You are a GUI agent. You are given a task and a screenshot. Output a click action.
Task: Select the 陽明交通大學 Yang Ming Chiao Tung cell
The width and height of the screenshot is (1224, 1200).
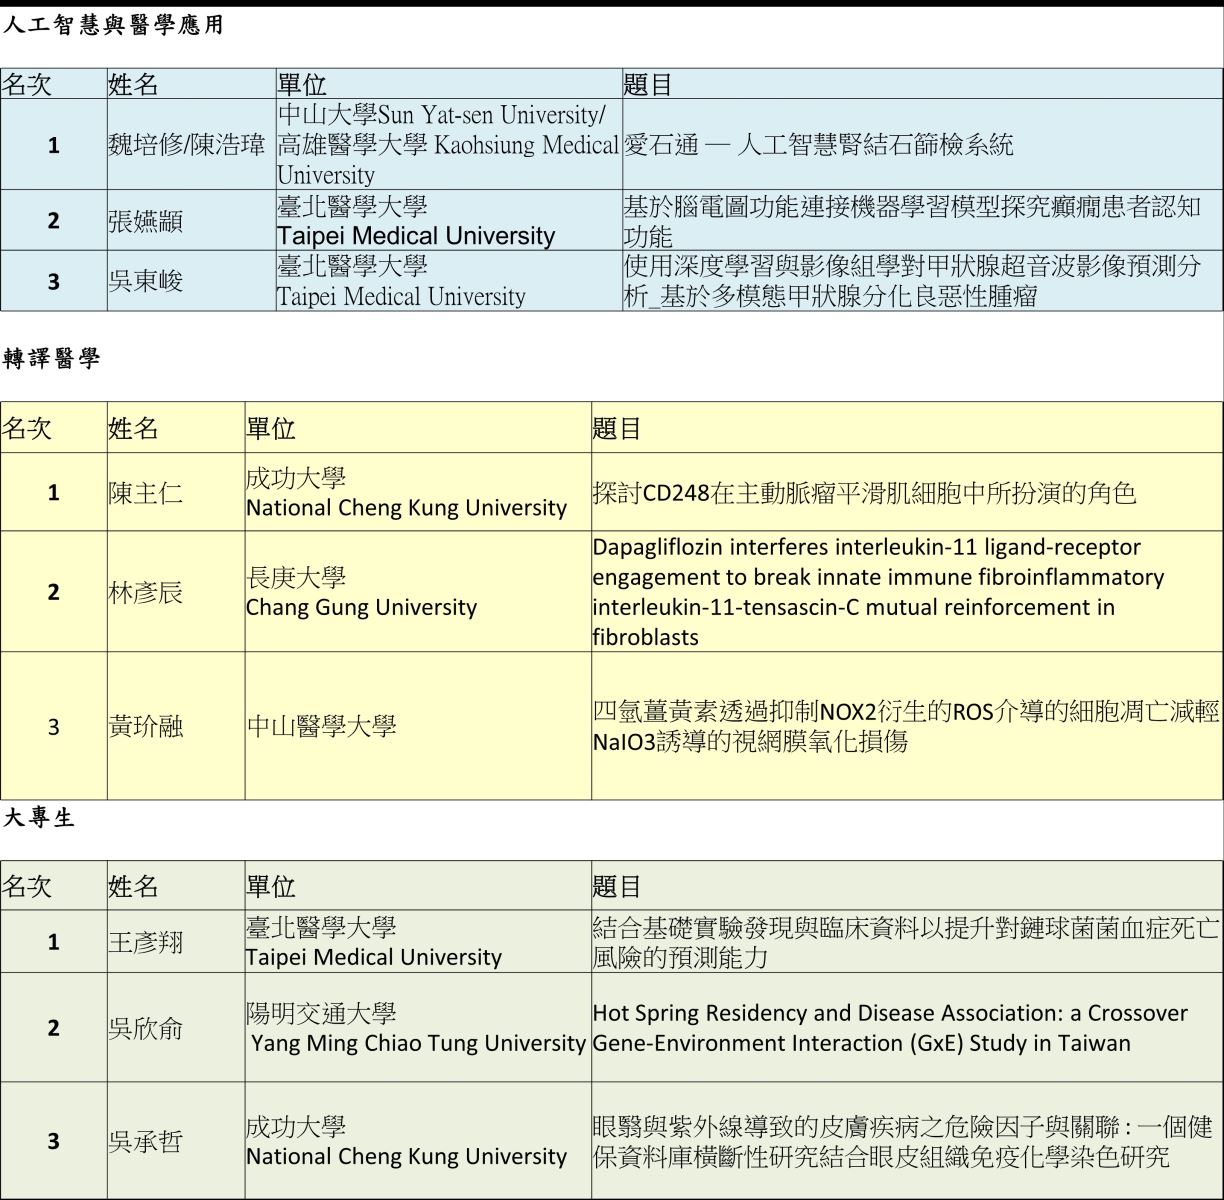pos(416,1028)
